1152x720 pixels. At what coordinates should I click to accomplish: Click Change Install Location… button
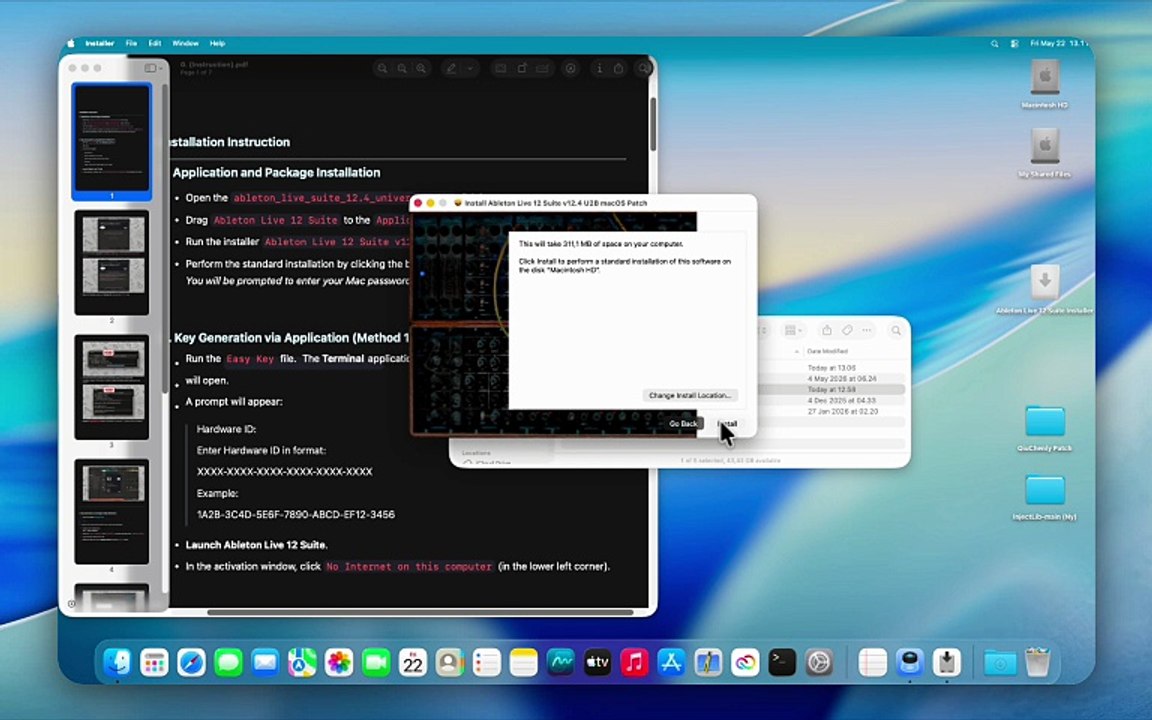point(689,395)
